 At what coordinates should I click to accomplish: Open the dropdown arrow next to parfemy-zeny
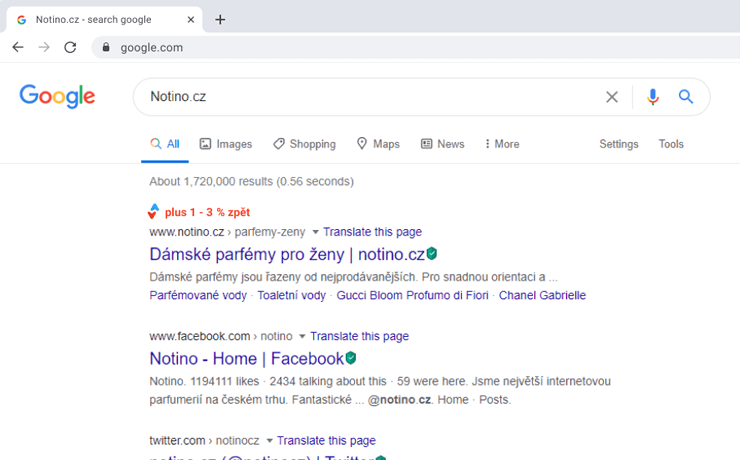(x=315, y=232)
